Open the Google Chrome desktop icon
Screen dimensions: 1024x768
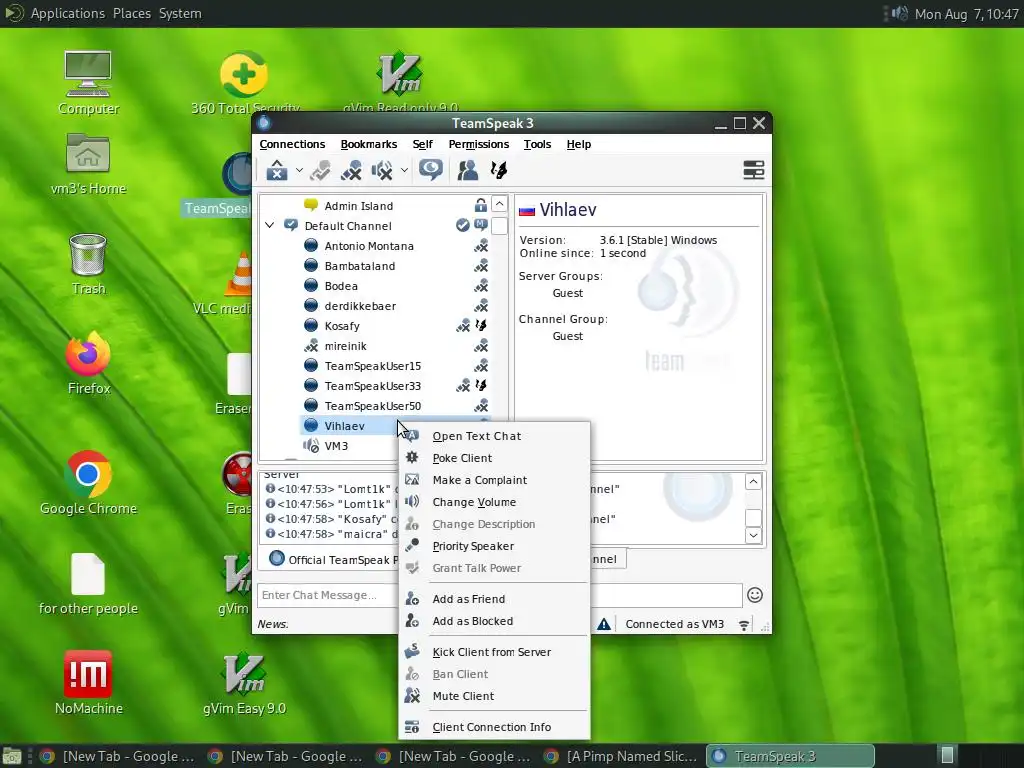click(88, 483)
